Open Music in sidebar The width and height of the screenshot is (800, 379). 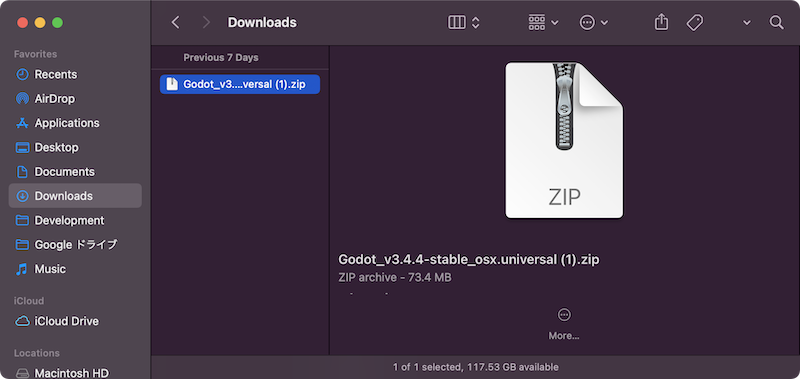(75, 269)
